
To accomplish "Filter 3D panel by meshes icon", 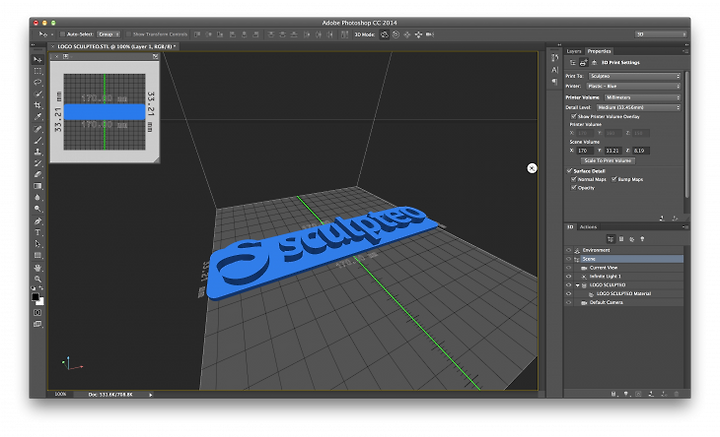I will tap(621, 239).
